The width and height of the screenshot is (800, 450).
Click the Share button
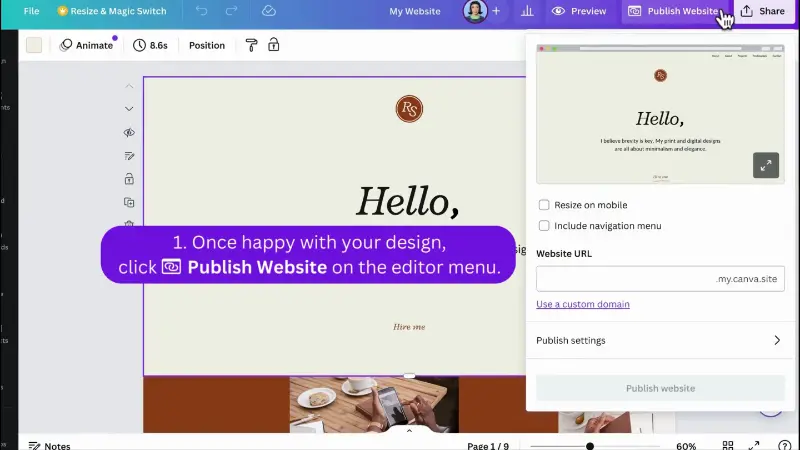tap(764, 11)
